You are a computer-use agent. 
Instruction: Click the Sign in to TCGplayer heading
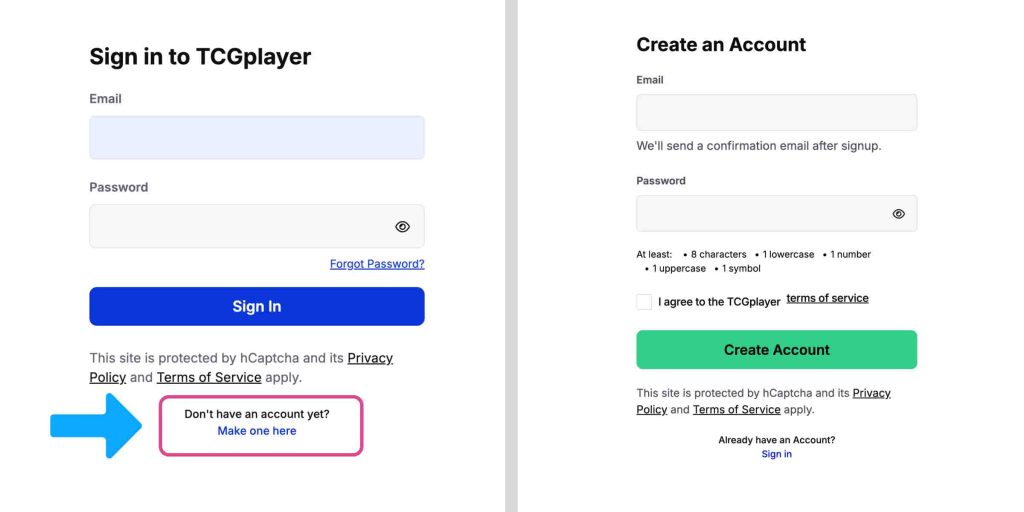pyautogui.click(x=200, y=57)
